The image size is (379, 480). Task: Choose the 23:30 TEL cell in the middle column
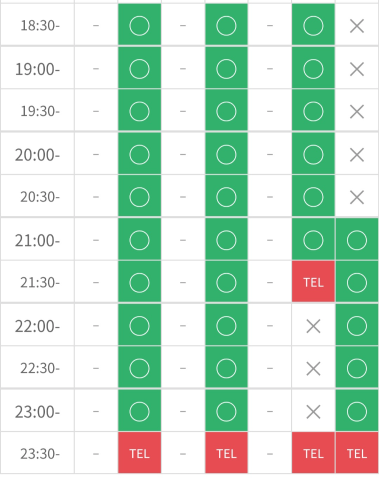click(x=226, y=453)
